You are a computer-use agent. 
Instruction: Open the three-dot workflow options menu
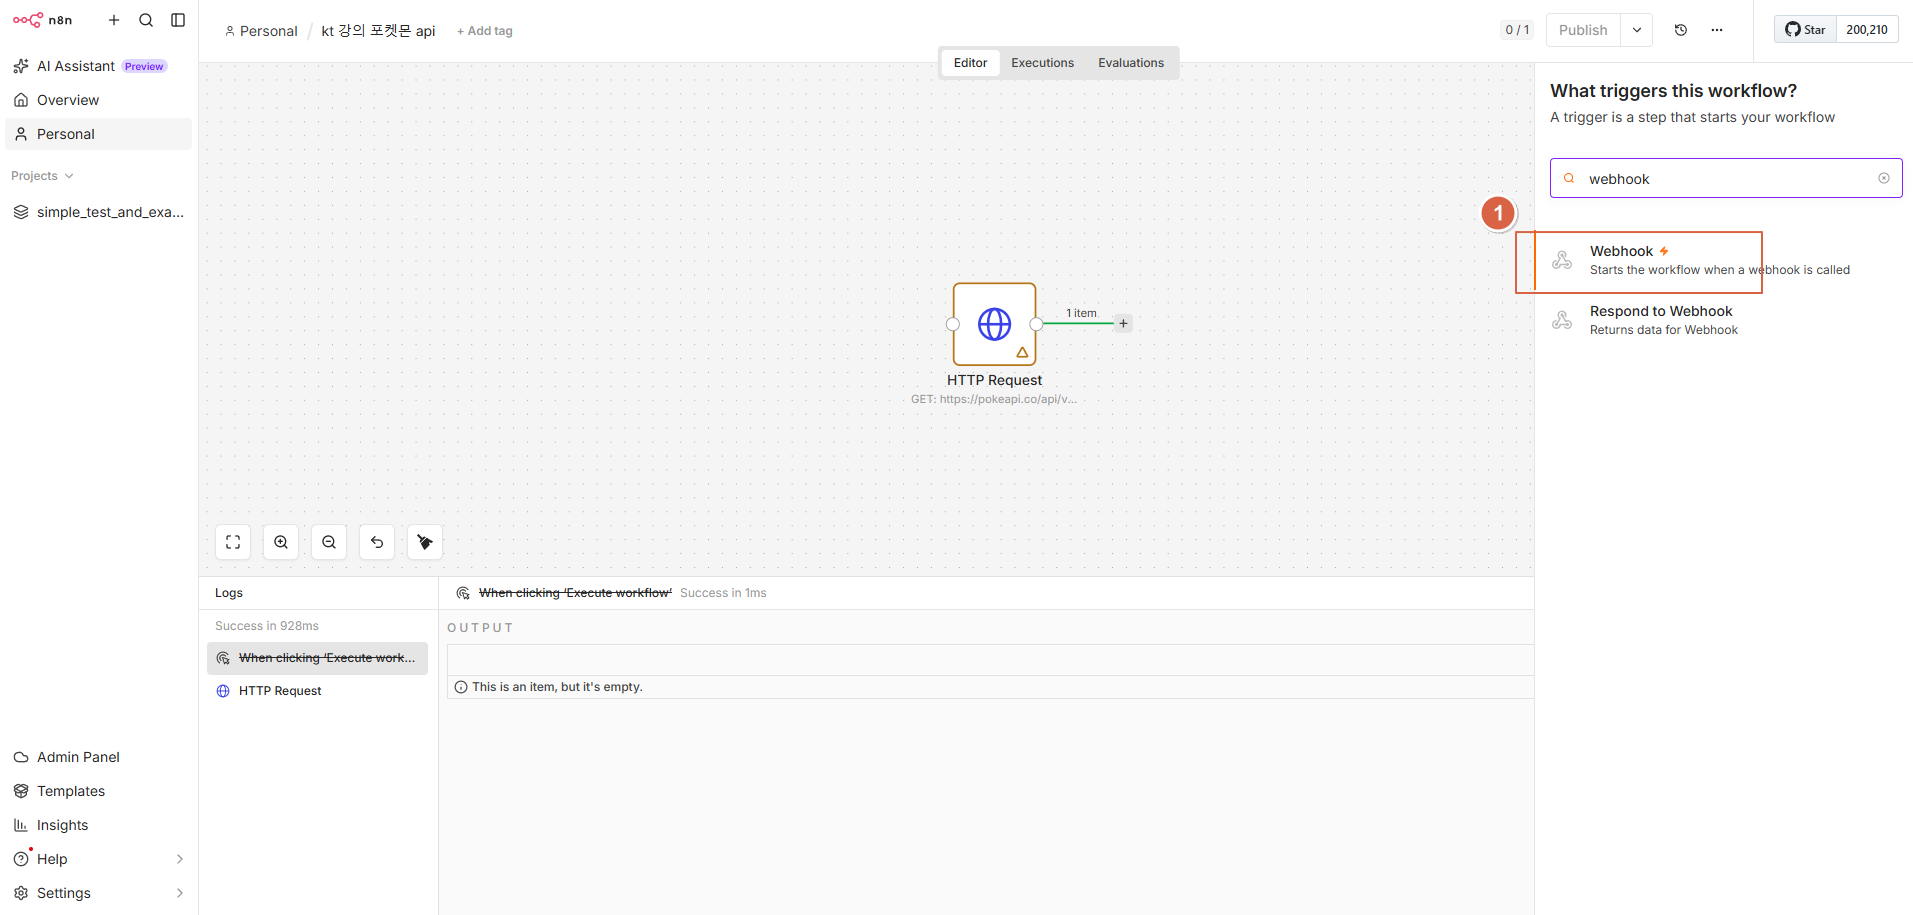tap(1717, 30)
